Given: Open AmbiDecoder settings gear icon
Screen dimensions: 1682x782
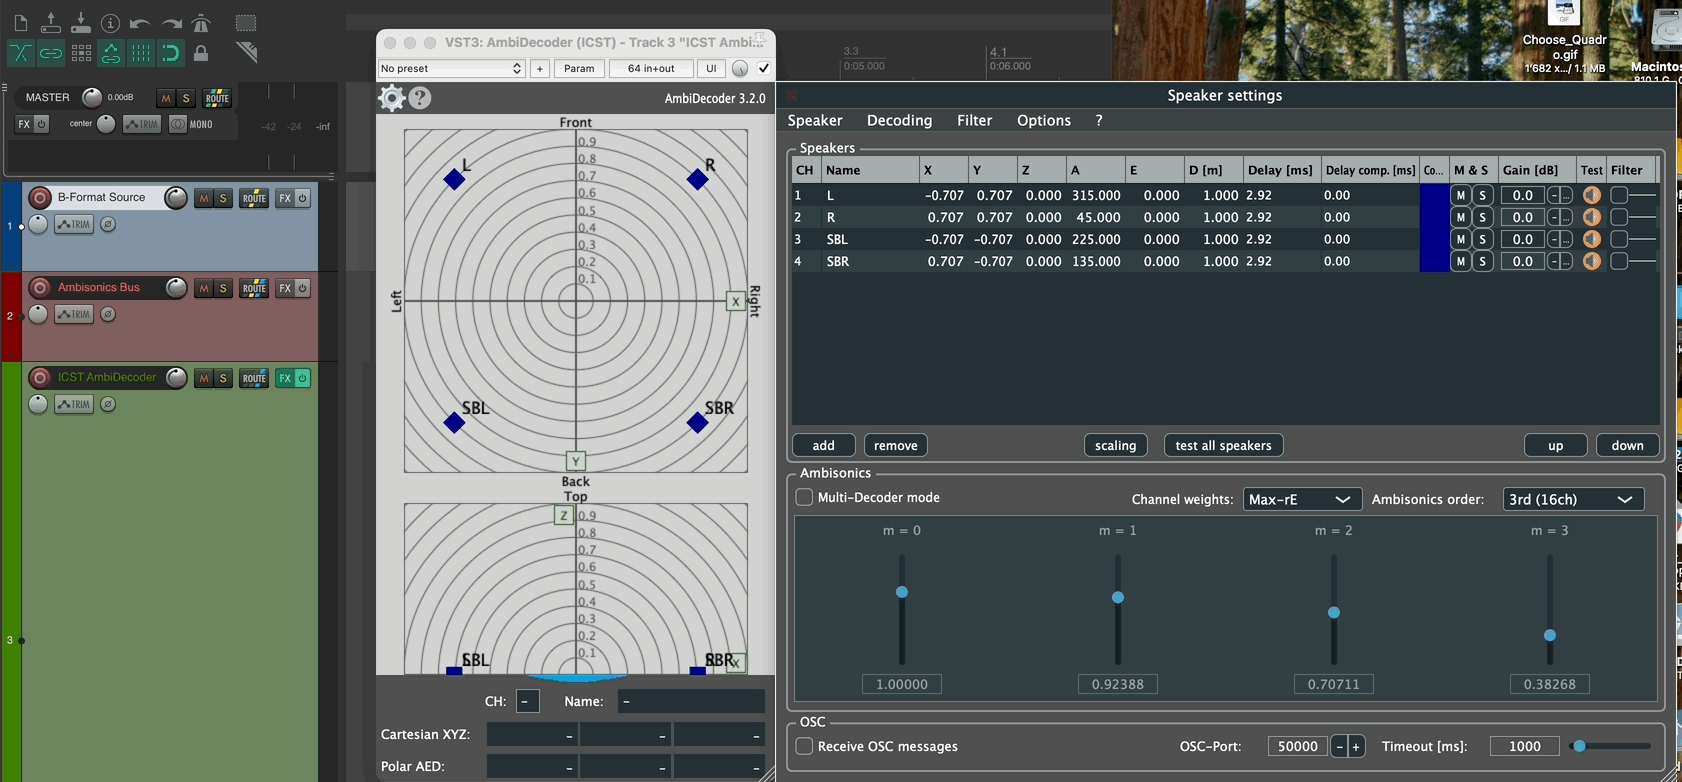Looking at the screenshot, I should (392, 97).
